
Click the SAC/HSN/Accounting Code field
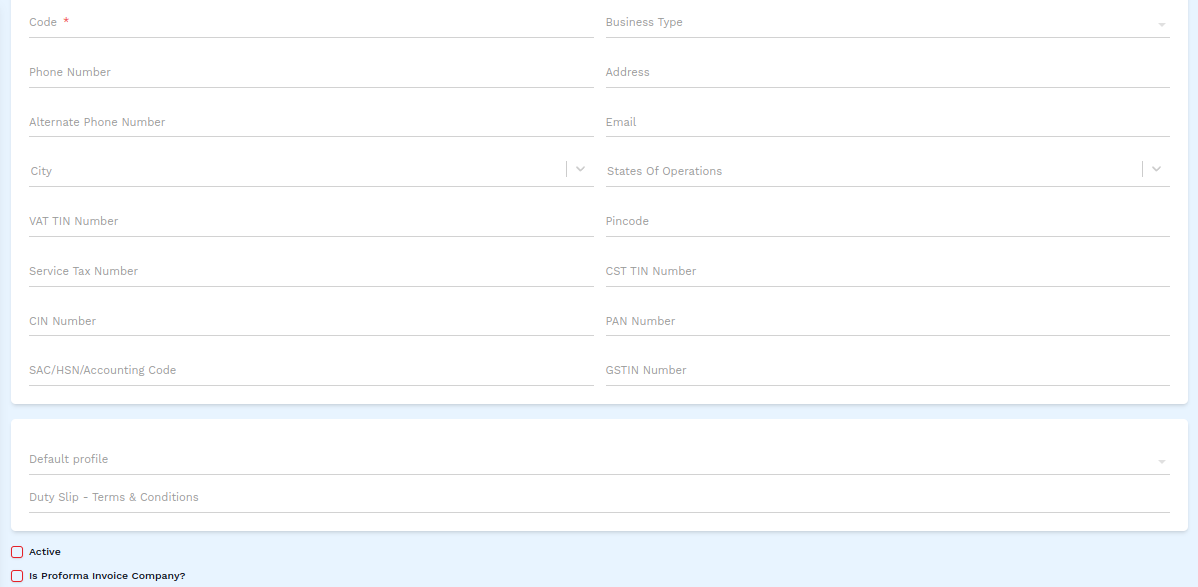click(310, 371)
